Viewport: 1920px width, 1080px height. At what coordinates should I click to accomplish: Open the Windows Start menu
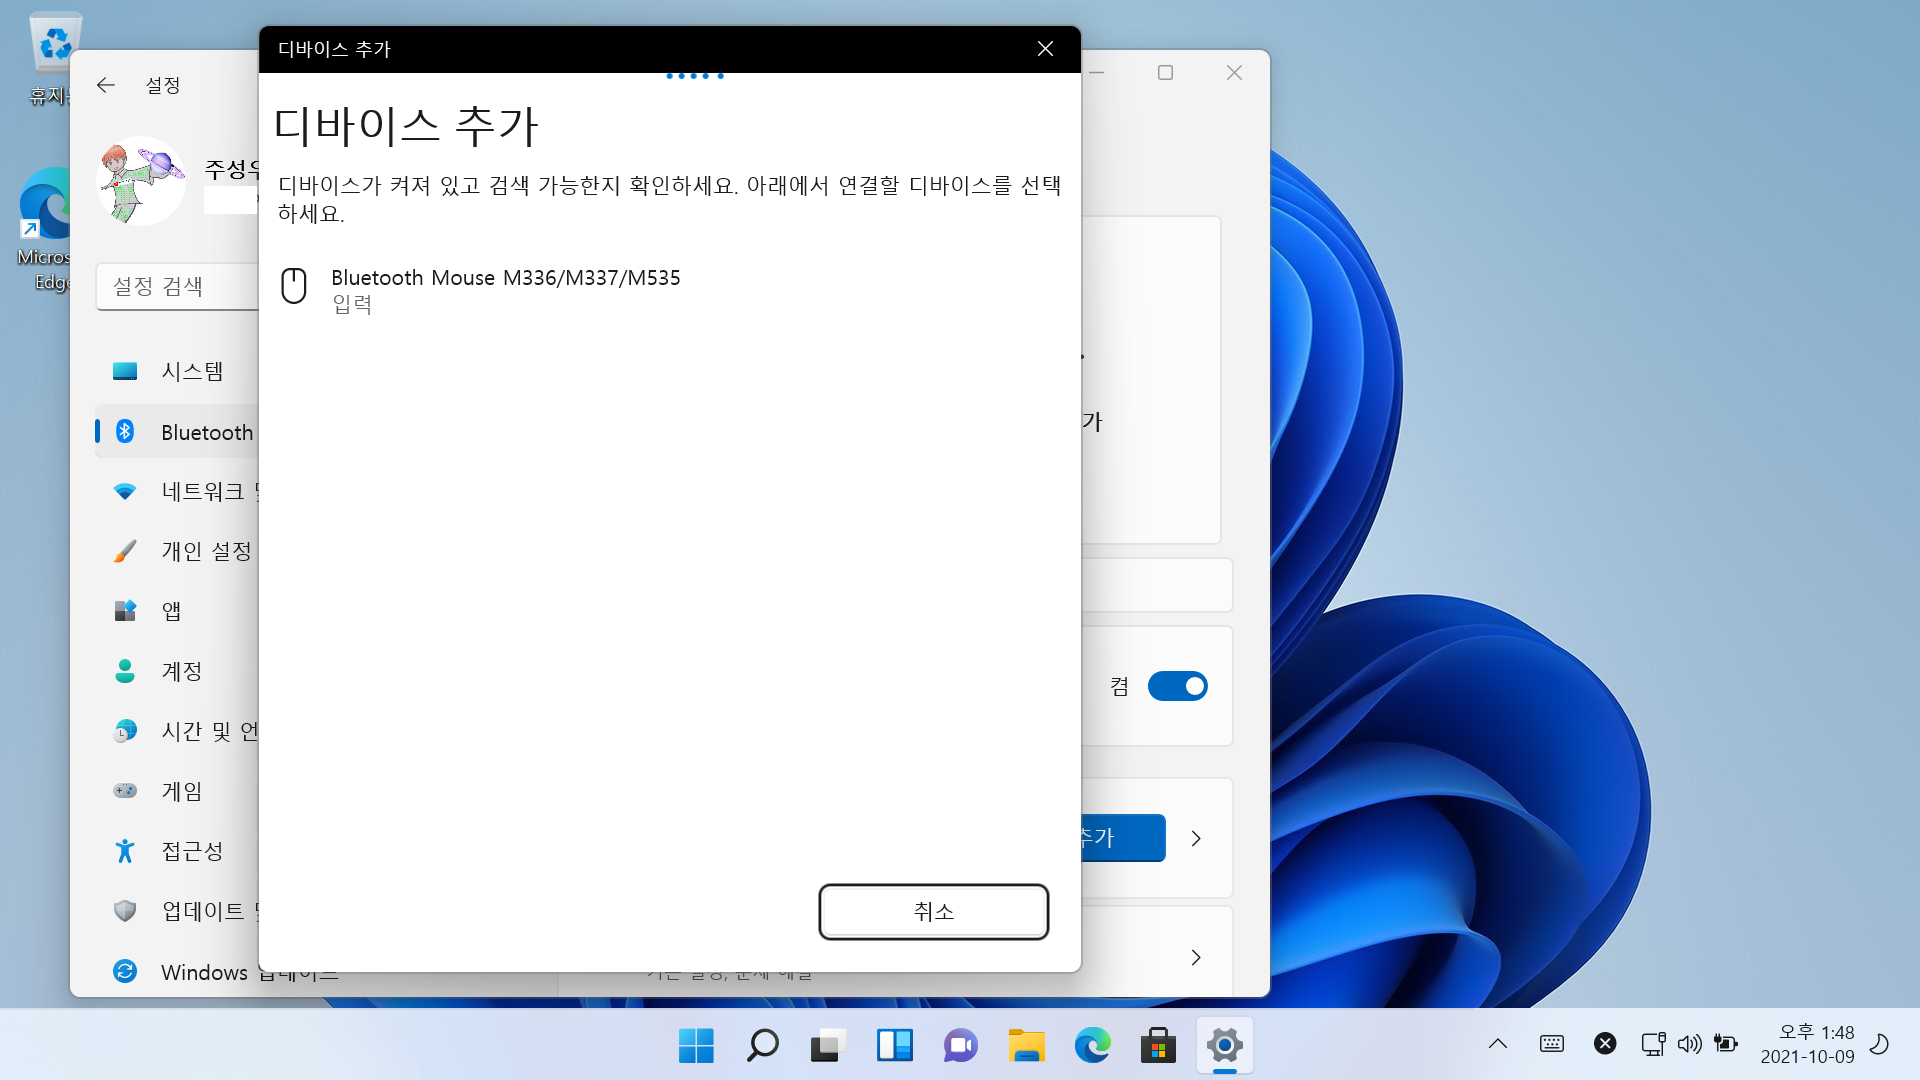pyautogui.click(x=696, y=1045)
